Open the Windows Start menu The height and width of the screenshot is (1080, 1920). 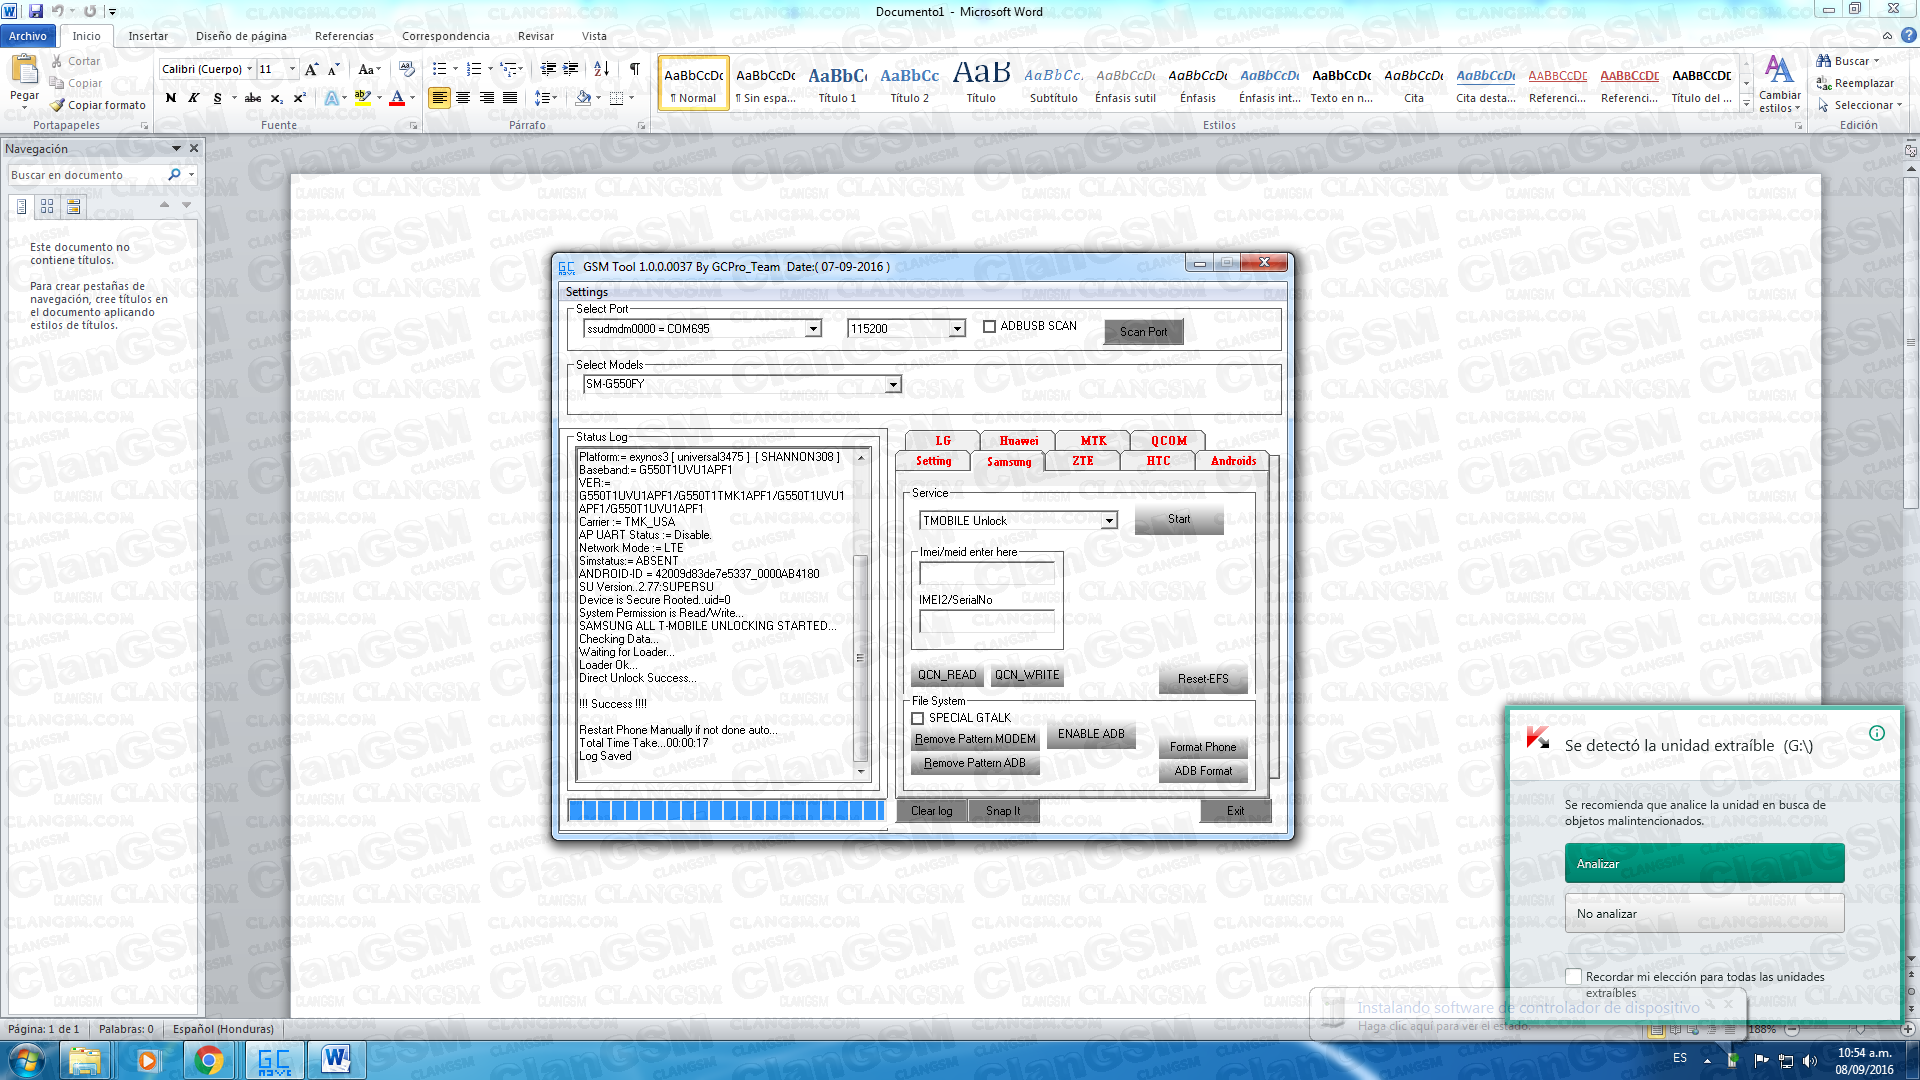[26, 1060]
